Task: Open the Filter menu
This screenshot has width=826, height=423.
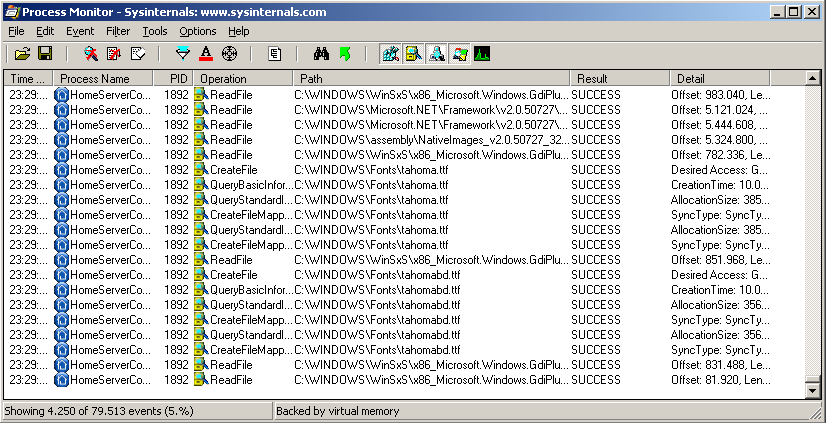Action: click(x=117, y=31)
